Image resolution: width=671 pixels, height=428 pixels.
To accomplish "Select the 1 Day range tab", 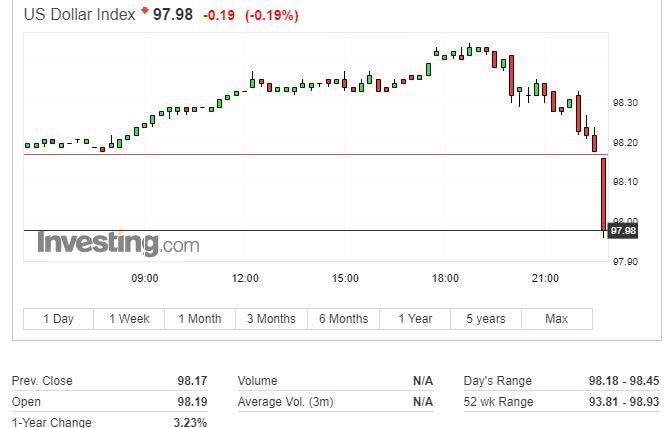I will [x=58, y=319].
